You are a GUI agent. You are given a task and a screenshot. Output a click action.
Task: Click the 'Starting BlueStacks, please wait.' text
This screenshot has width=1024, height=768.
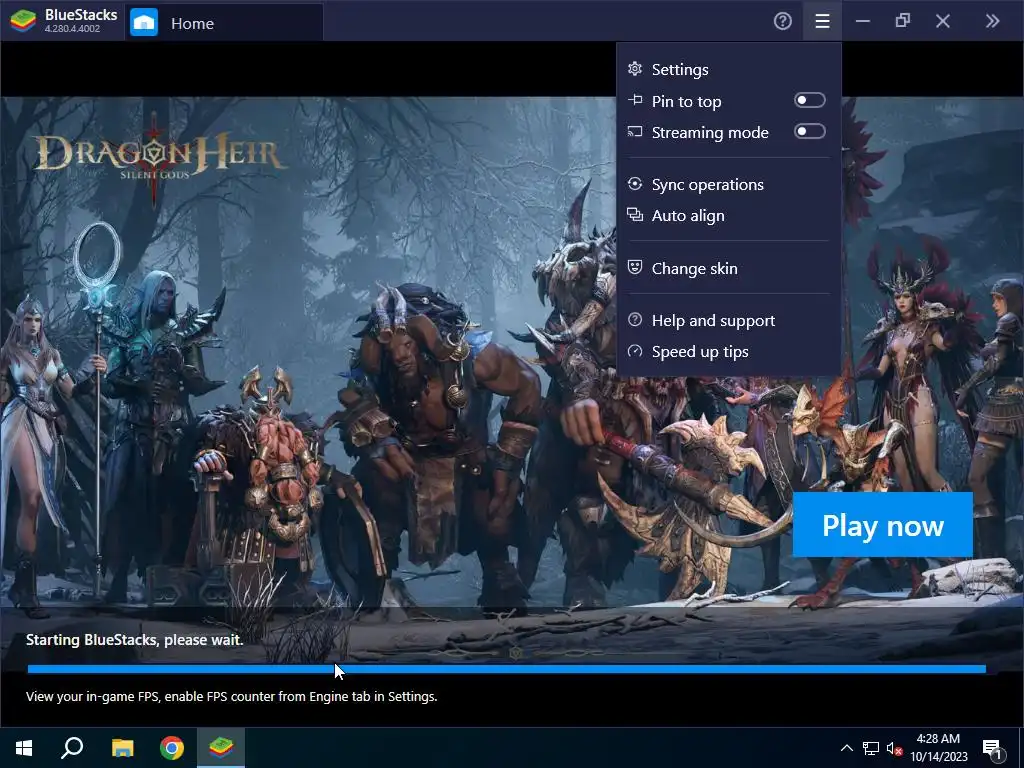(135, 640)
